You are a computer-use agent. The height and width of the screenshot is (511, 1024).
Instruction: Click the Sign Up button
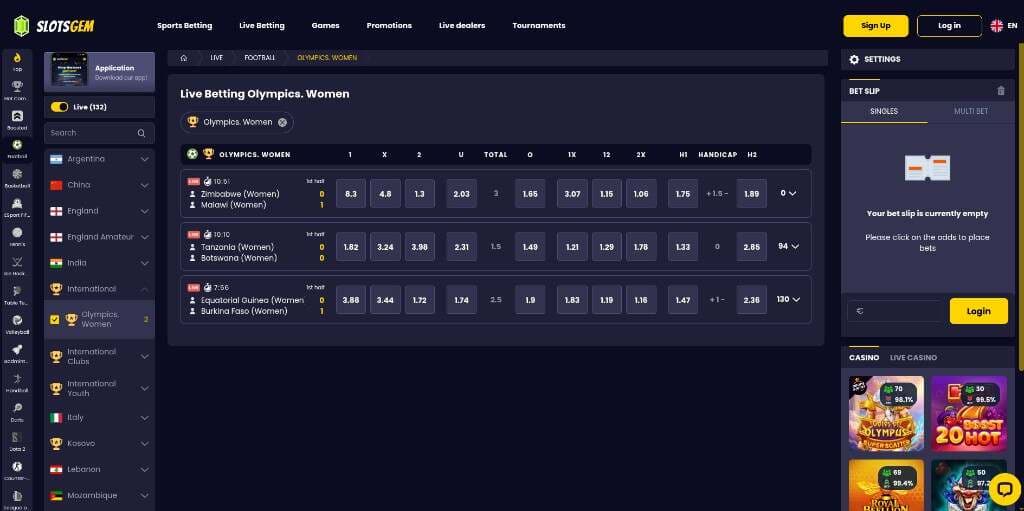click(x=876, y=25)
